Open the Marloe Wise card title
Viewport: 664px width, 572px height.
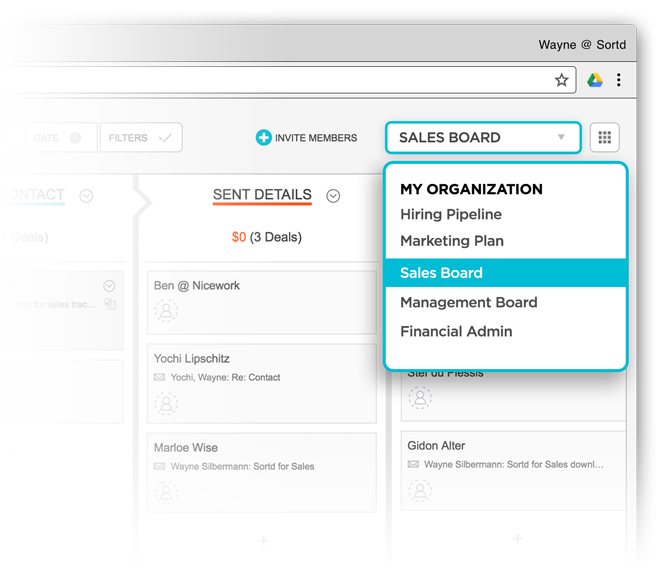(185, 448)
